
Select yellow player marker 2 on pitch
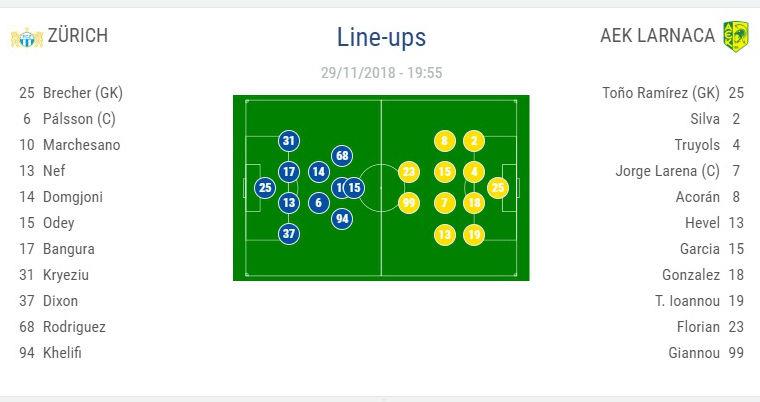(474, 141)
